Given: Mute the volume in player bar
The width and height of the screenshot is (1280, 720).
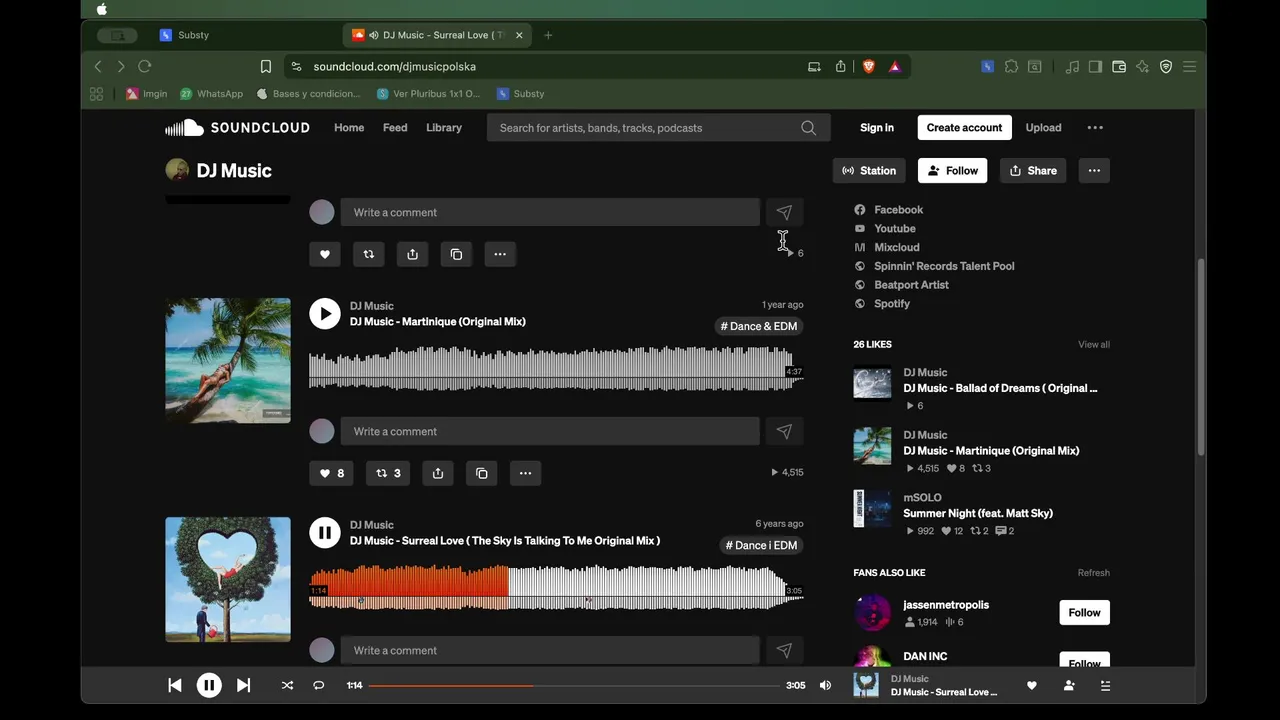Looking at the screenshot, I should click(825, 685).
